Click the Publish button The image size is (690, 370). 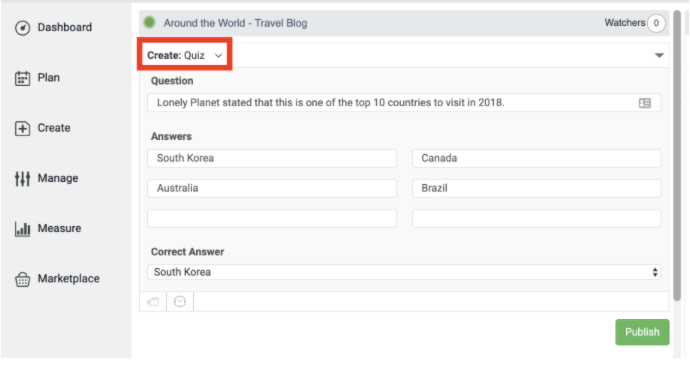(x=642, y=332)
